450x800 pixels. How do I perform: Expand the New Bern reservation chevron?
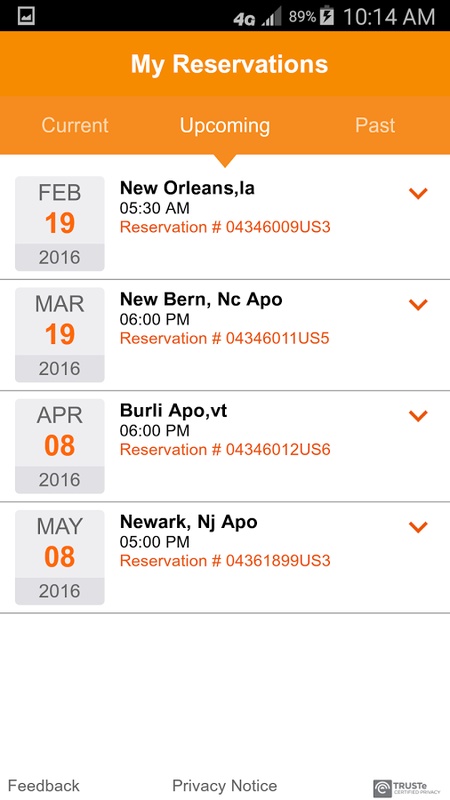pyautogui.click(x=418, y=304)
